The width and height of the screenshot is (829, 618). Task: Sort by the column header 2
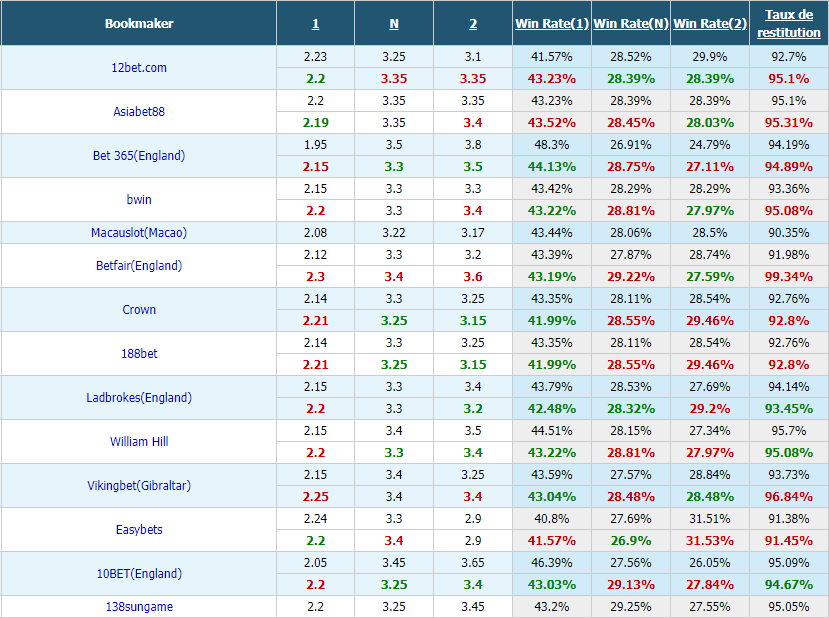pyautogui.click(x=473, y=24)
